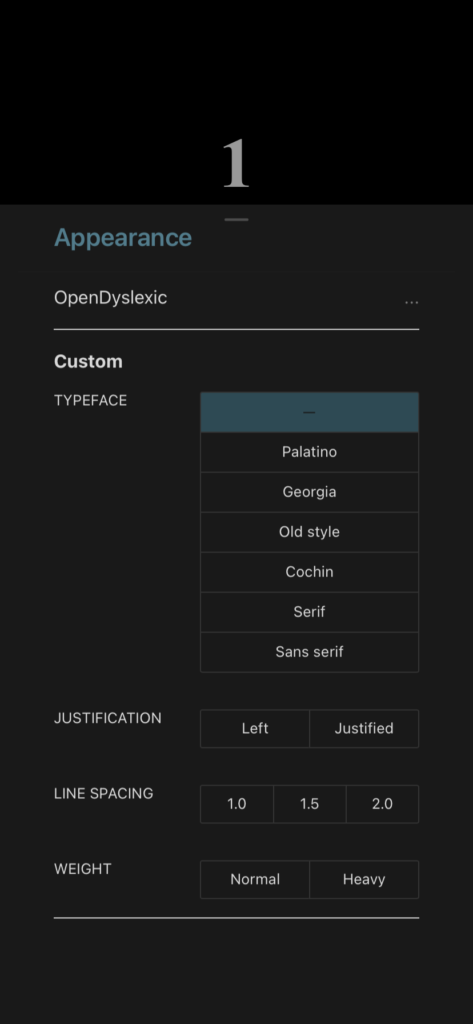473x1024 pixels.
Task: Choose Palatino typeface
Action: 309,452
